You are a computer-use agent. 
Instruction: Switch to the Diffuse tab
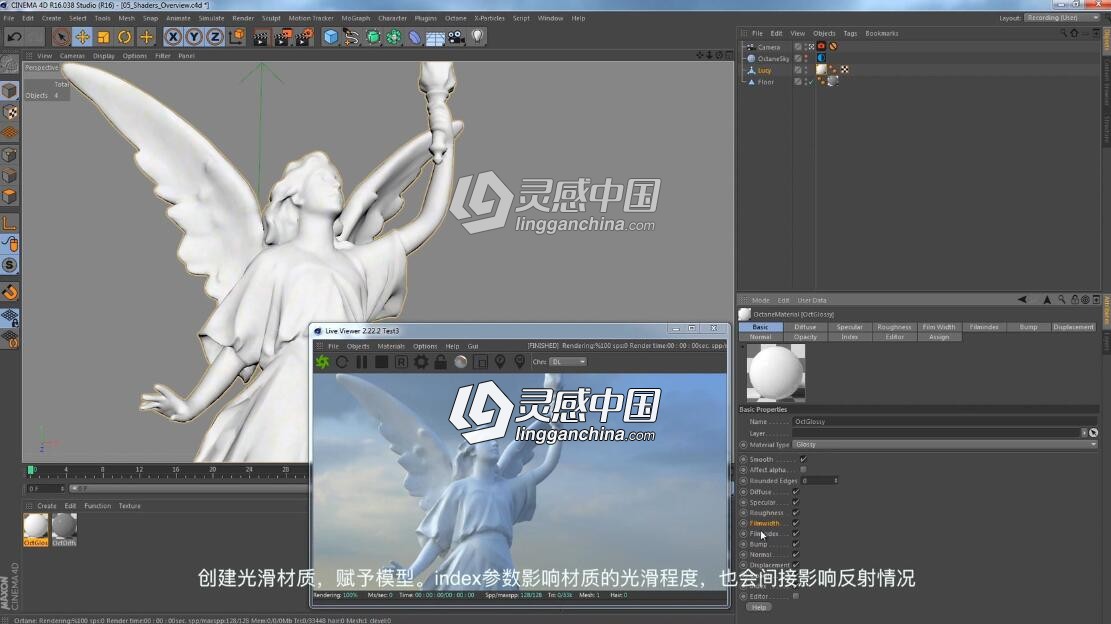pos(805,327)
